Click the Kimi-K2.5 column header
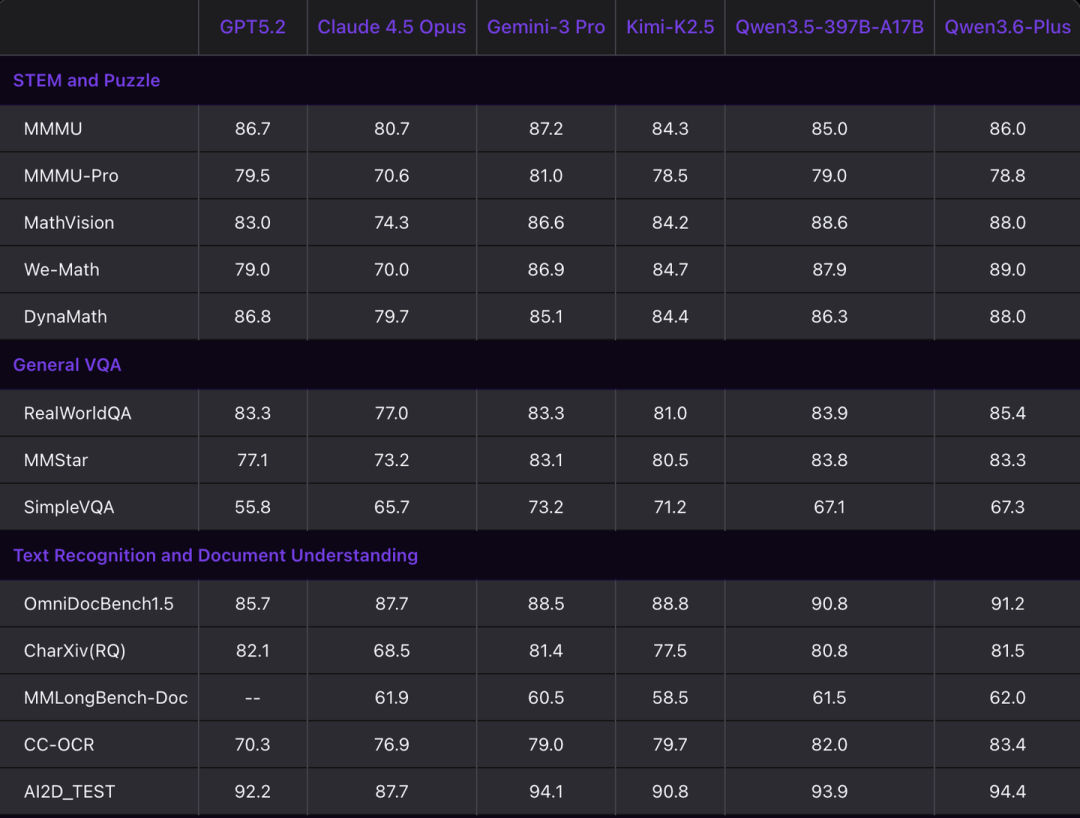The height and width of the screenshot is (818, 1080). pos(669,27)
